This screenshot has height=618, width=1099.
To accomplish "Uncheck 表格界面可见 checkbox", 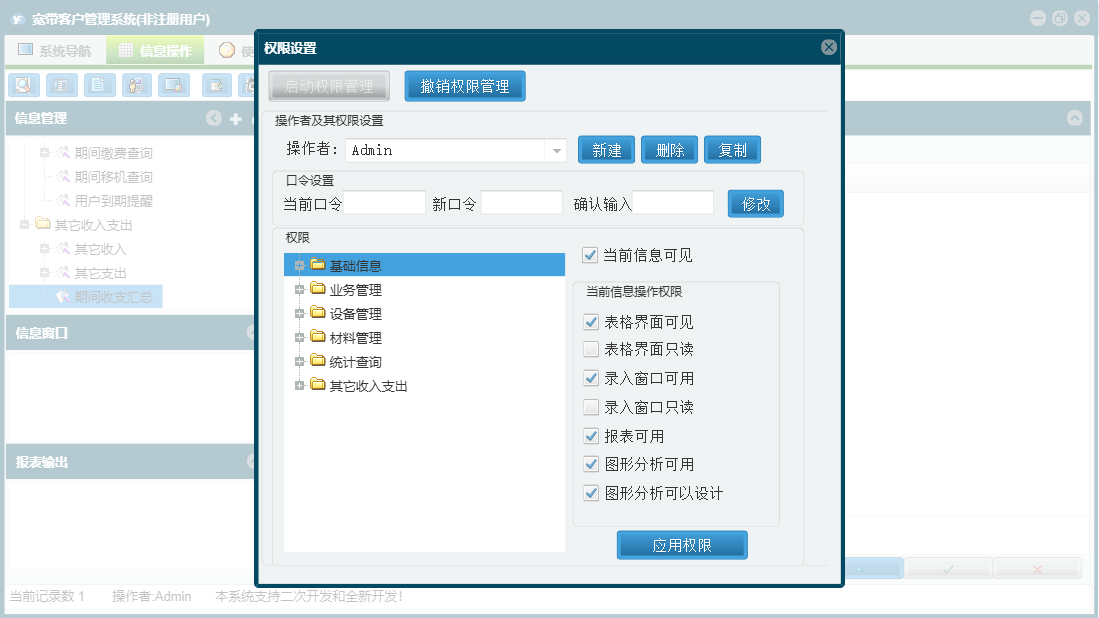I will tap(591, 322).
